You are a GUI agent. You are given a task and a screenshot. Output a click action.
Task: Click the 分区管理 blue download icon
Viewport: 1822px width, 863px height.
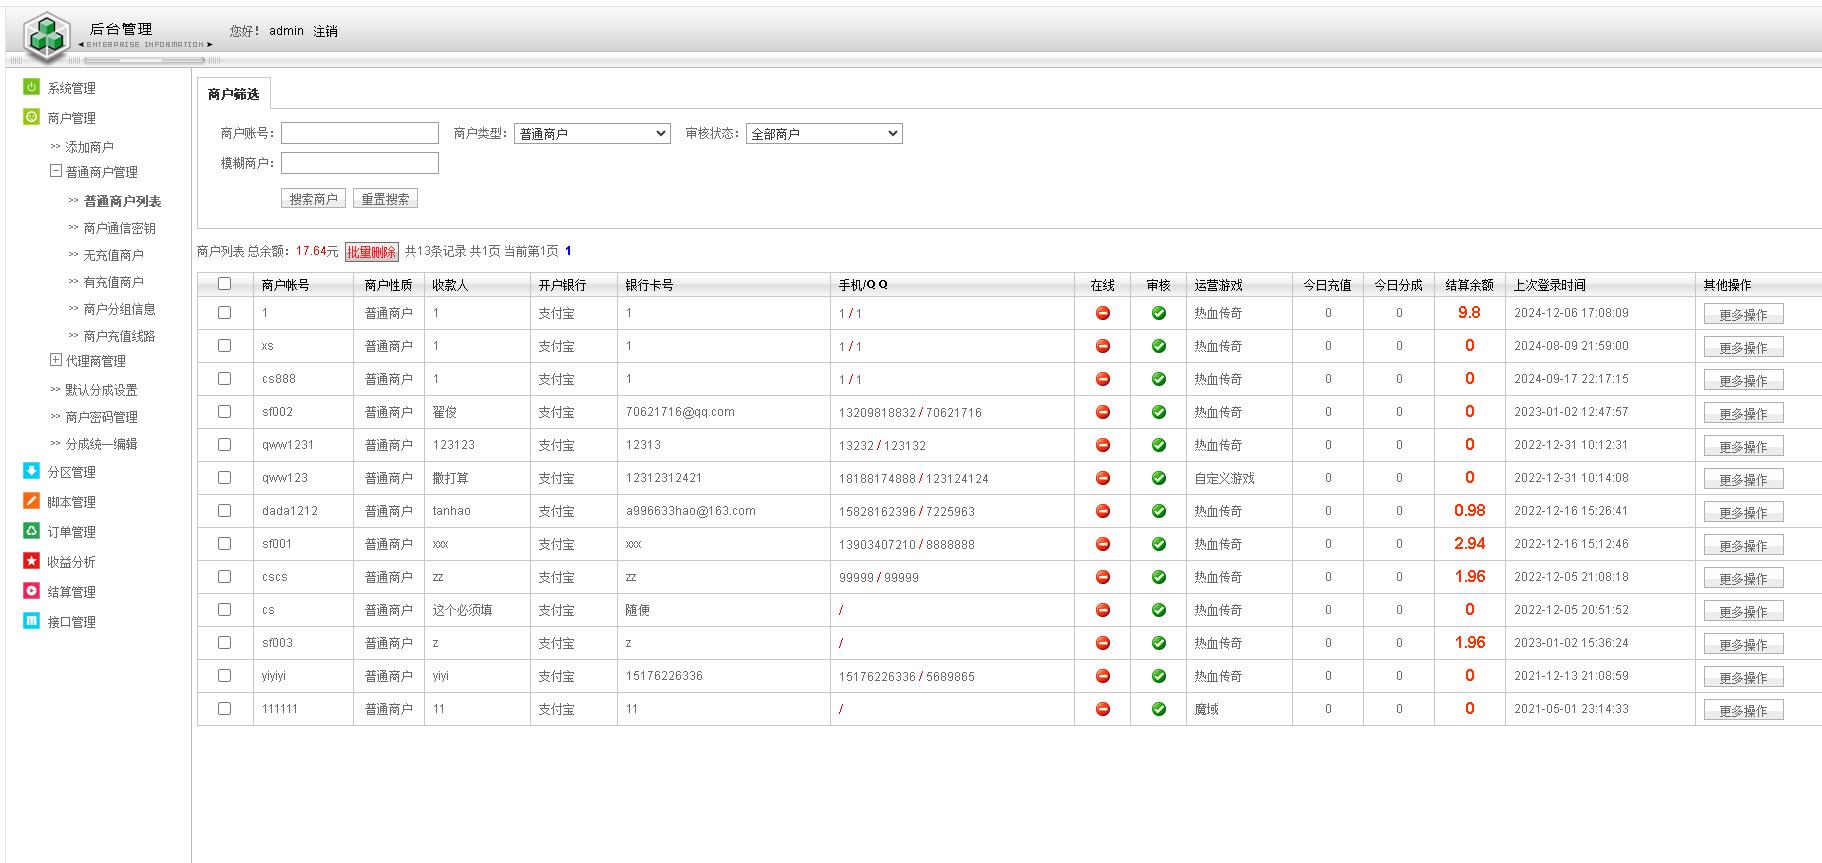pyautogui.click(x=31, y=472)
